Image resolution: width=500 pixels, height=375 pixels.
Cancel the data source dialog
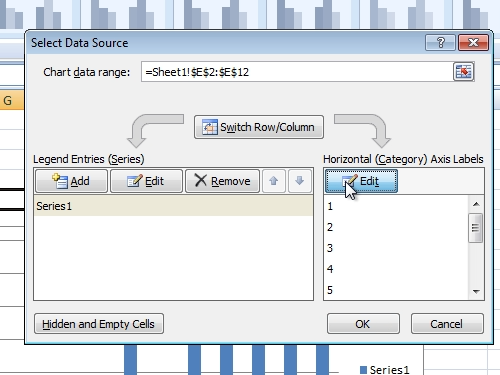pos(447,324)
